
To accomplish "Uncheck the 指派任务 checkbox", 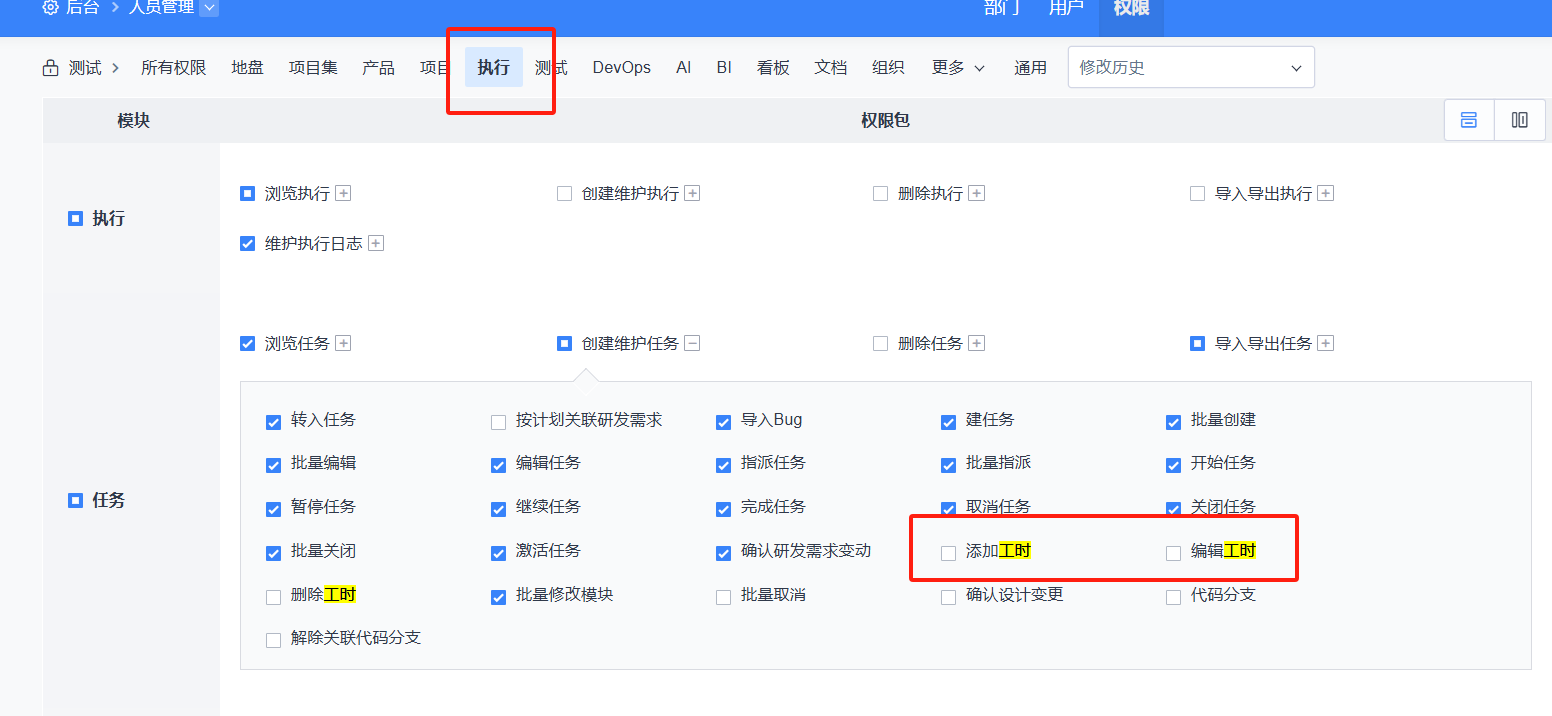I will (x=723, y=465).
